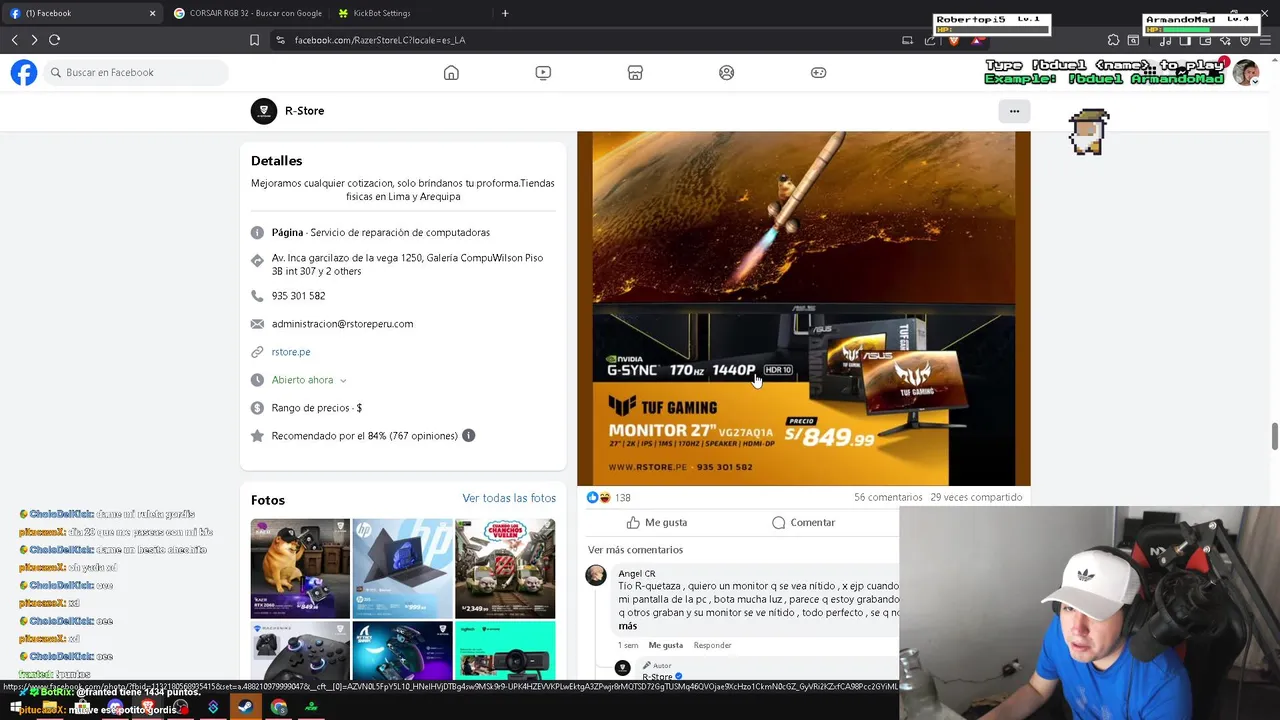Switch to the CORSAIR RGB 32 Google tab

pos(247,13)
